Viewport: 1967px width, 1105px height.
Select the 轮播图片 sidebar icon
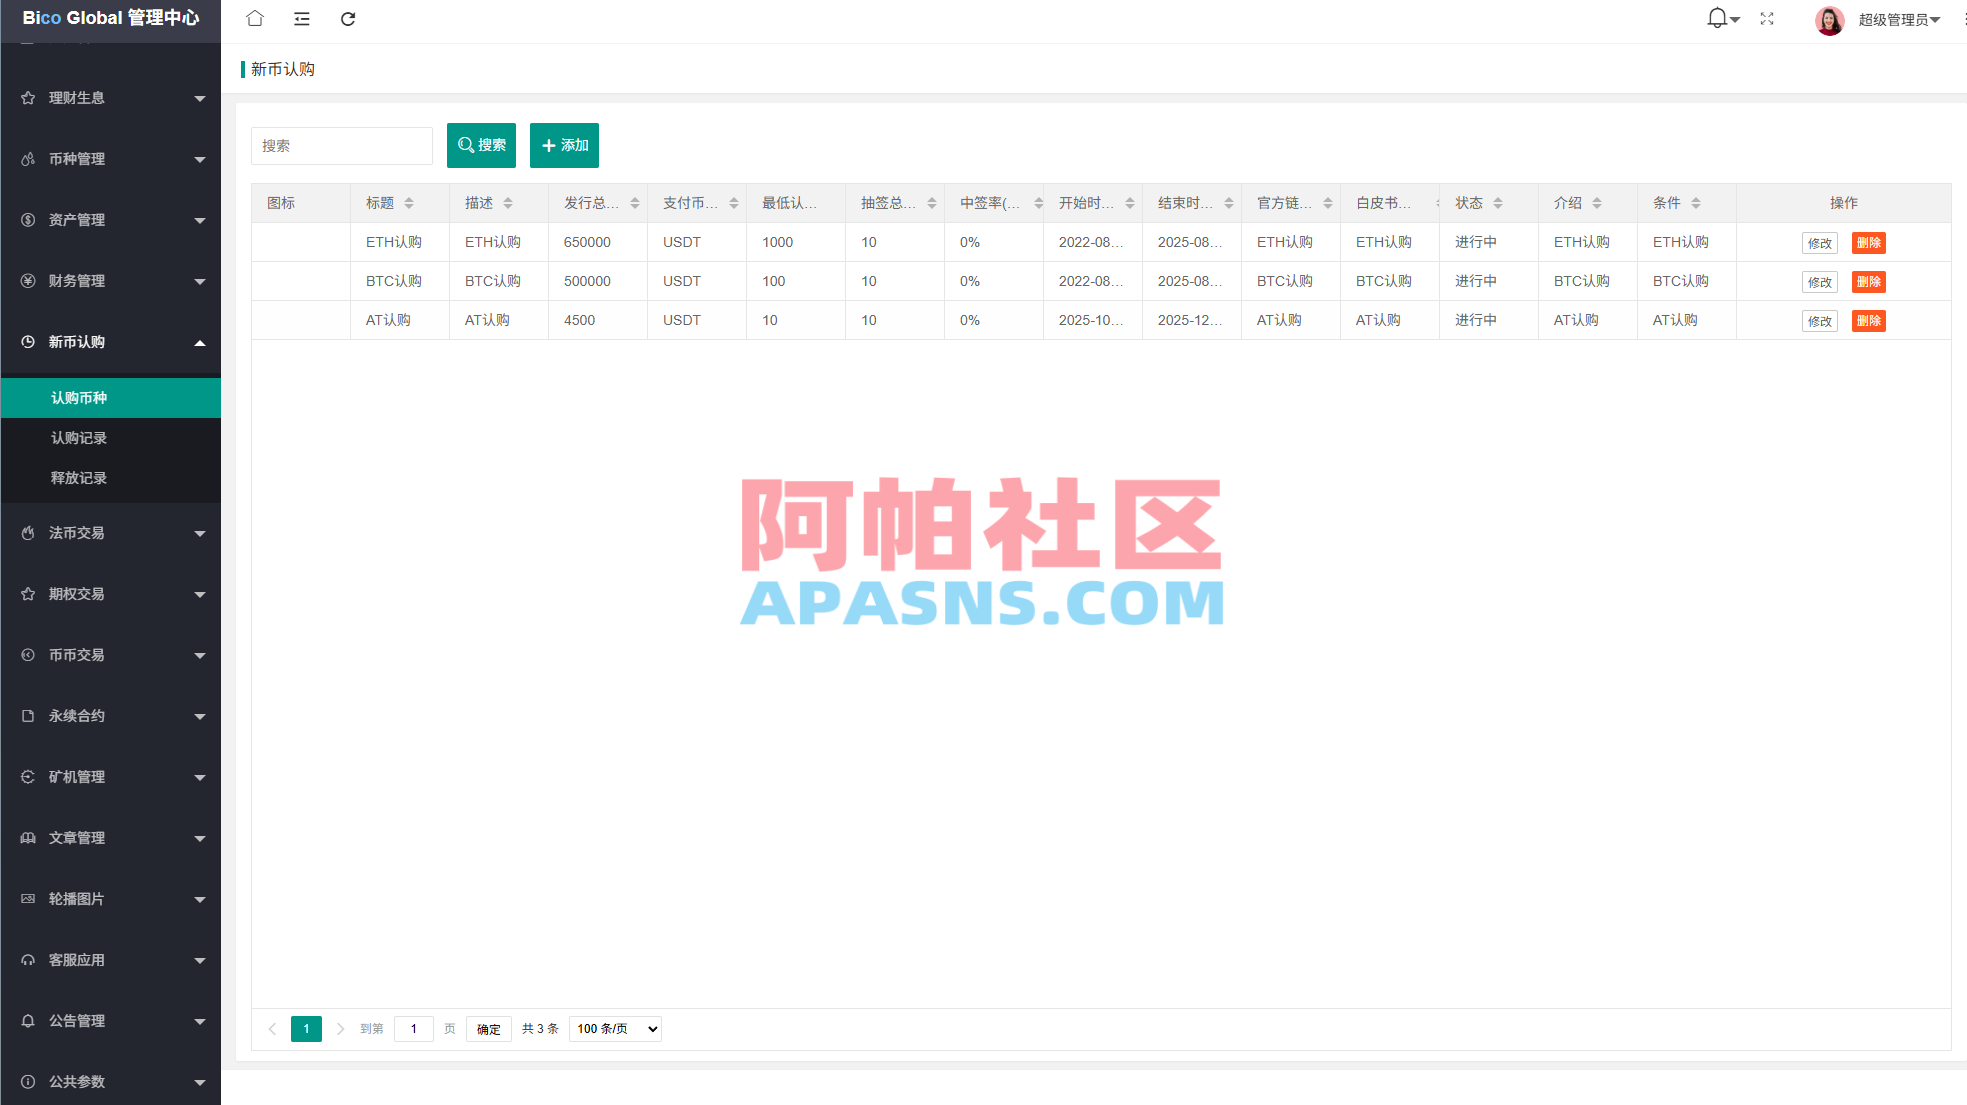(x=27, y=899)
